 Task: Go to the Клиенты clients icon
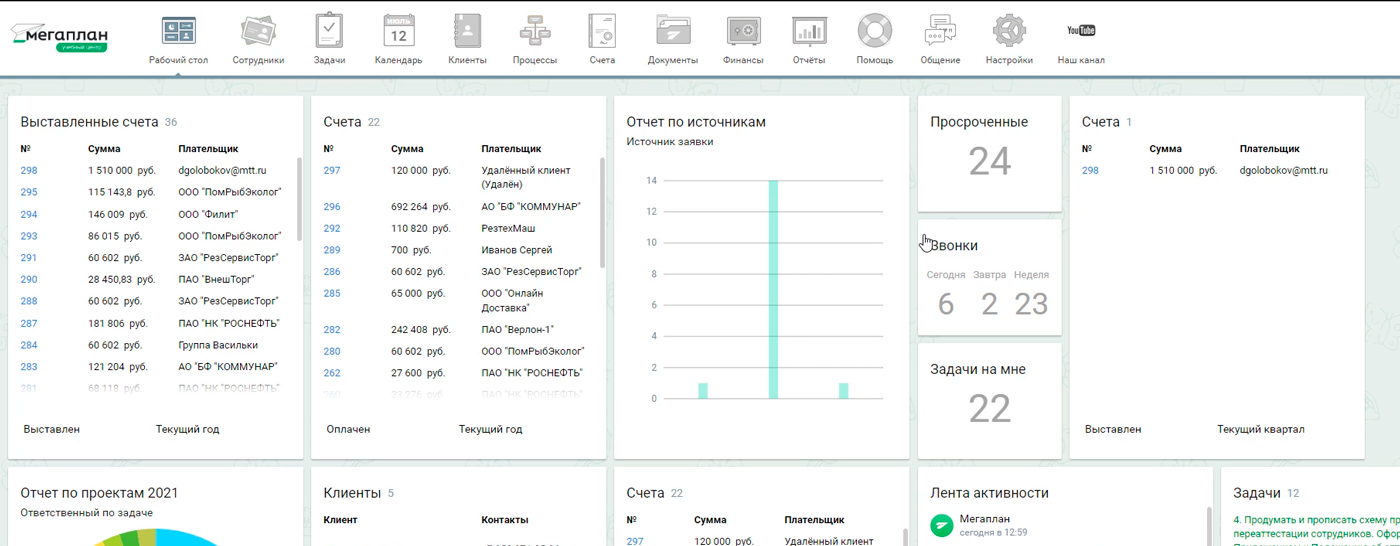467,32
